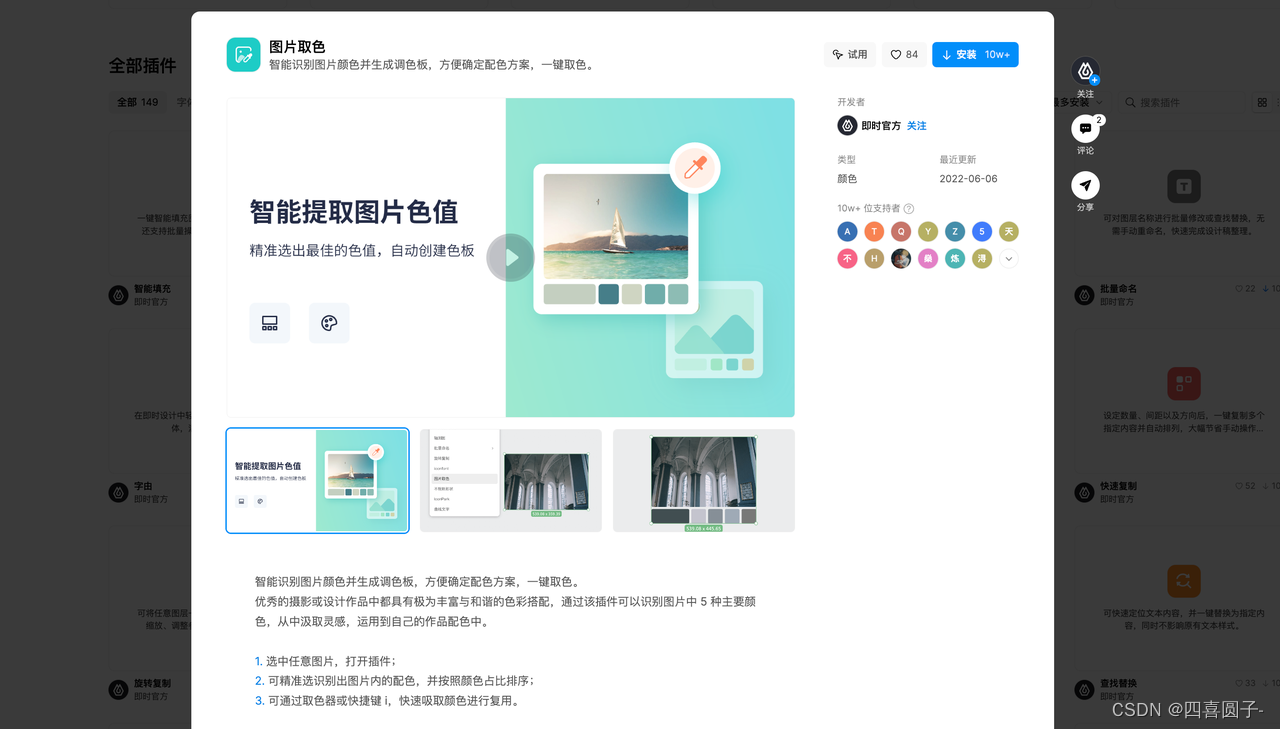This screenshot has width=1280, height=729.
Task: Click developer logo beside 旋转复制
Action: [x=118, y=689]
